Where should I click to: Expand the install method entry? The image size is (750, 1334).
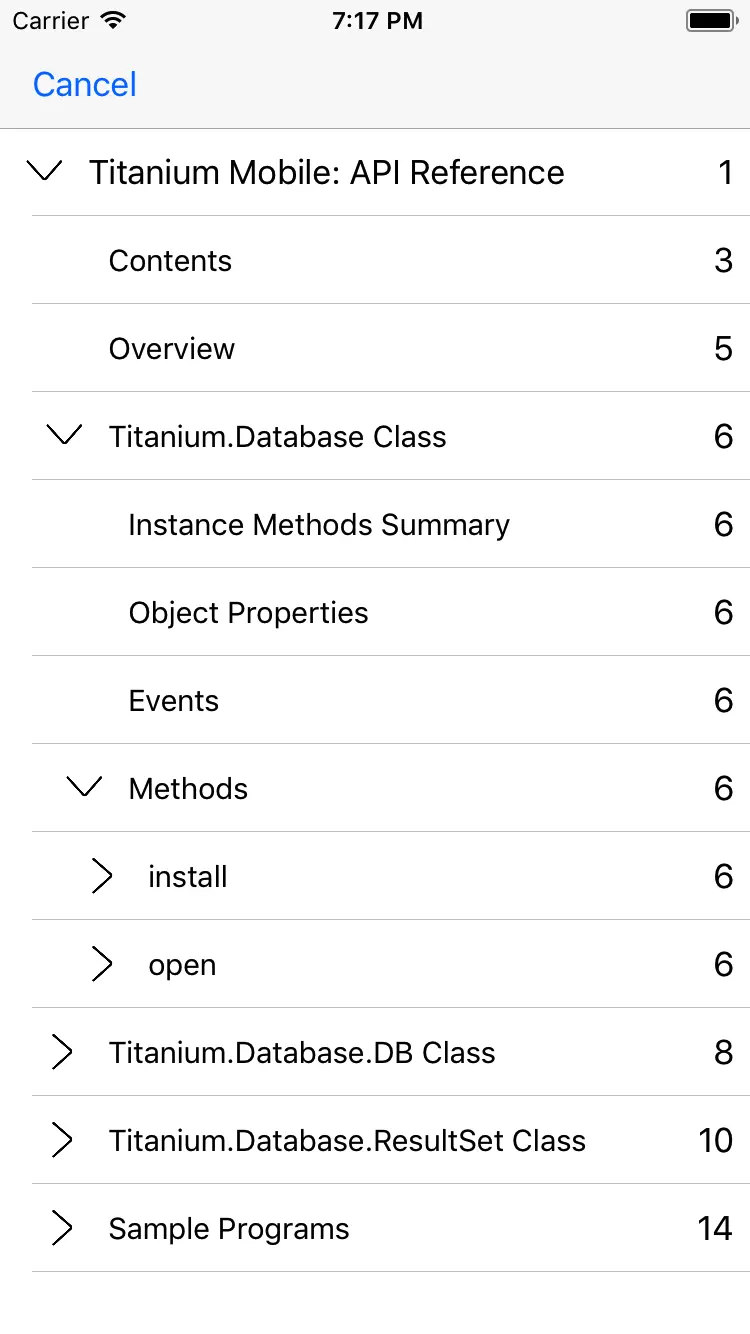coord(102,876)
